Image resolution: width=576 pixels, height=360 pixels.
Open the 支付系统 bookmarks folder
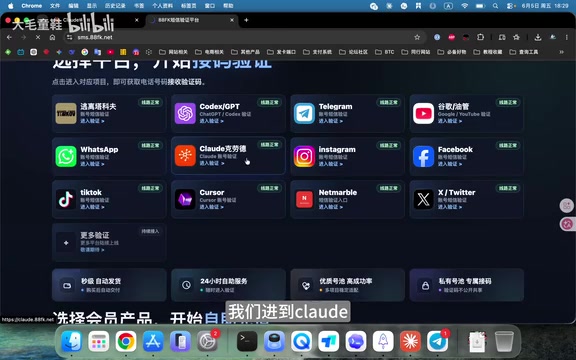point(317,52)
